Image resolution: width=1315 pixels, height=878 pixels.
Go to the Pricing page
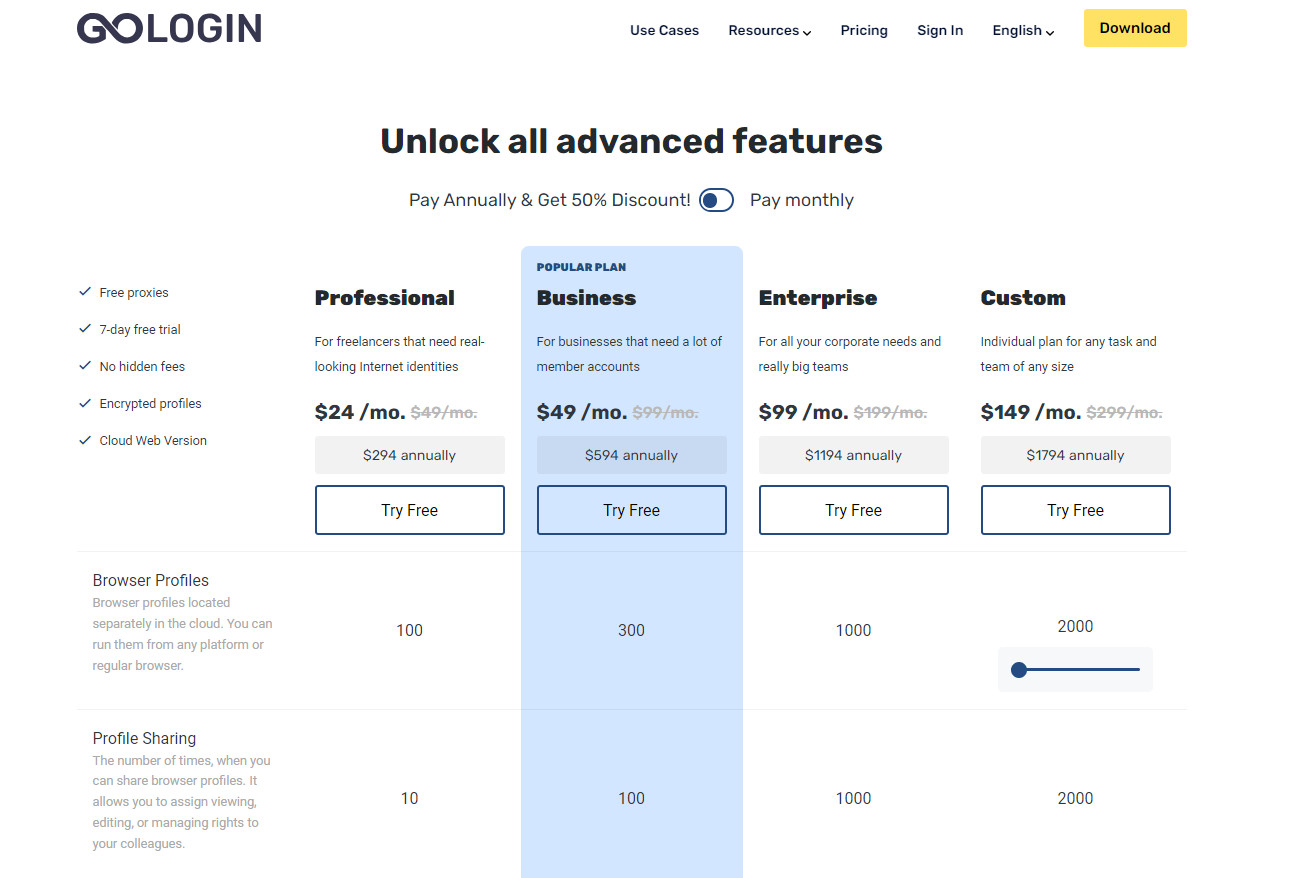[864, 30]
